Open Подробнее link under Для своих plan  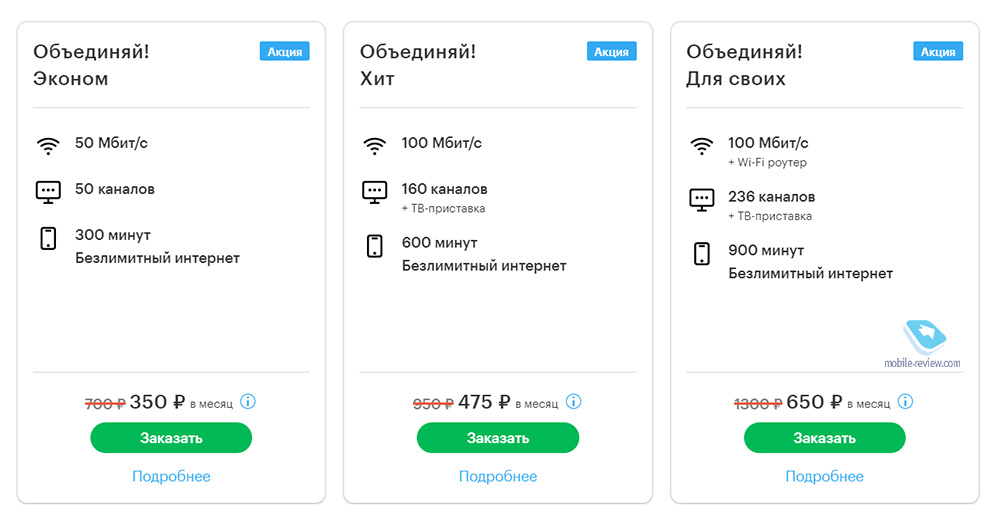(x=824, y=477)
